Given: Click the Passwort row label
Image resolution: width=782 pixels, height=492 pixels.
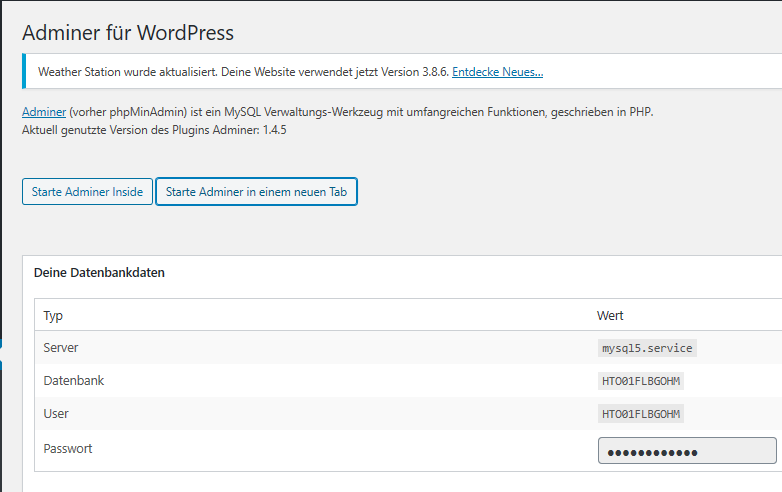Looking at the screenshot, I should 68,449.
